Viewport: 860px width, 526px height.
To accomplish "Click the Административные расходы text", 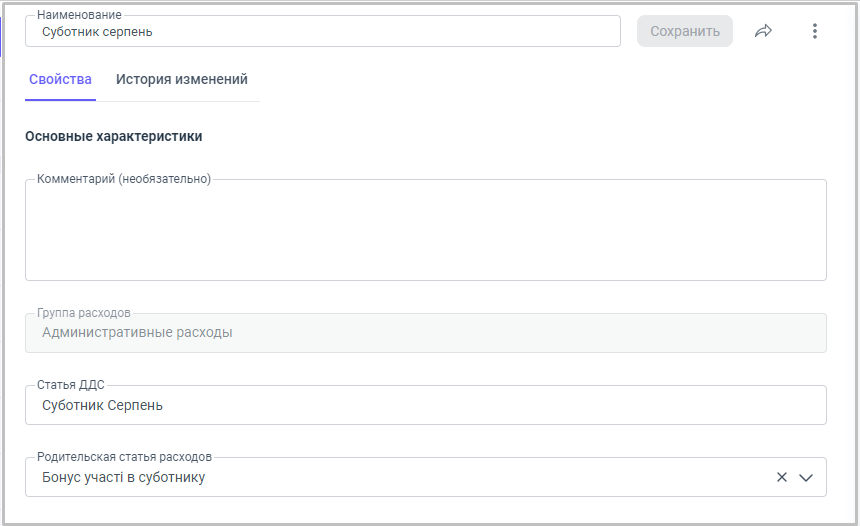I will 137,333.
